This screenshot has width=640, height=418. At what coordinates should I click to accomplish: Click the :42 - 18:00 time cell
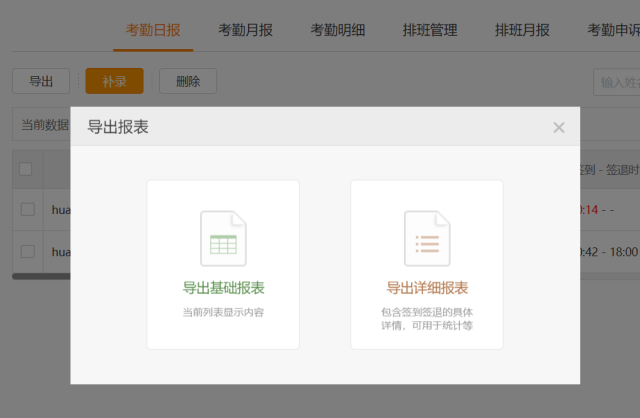coord(609,252)
